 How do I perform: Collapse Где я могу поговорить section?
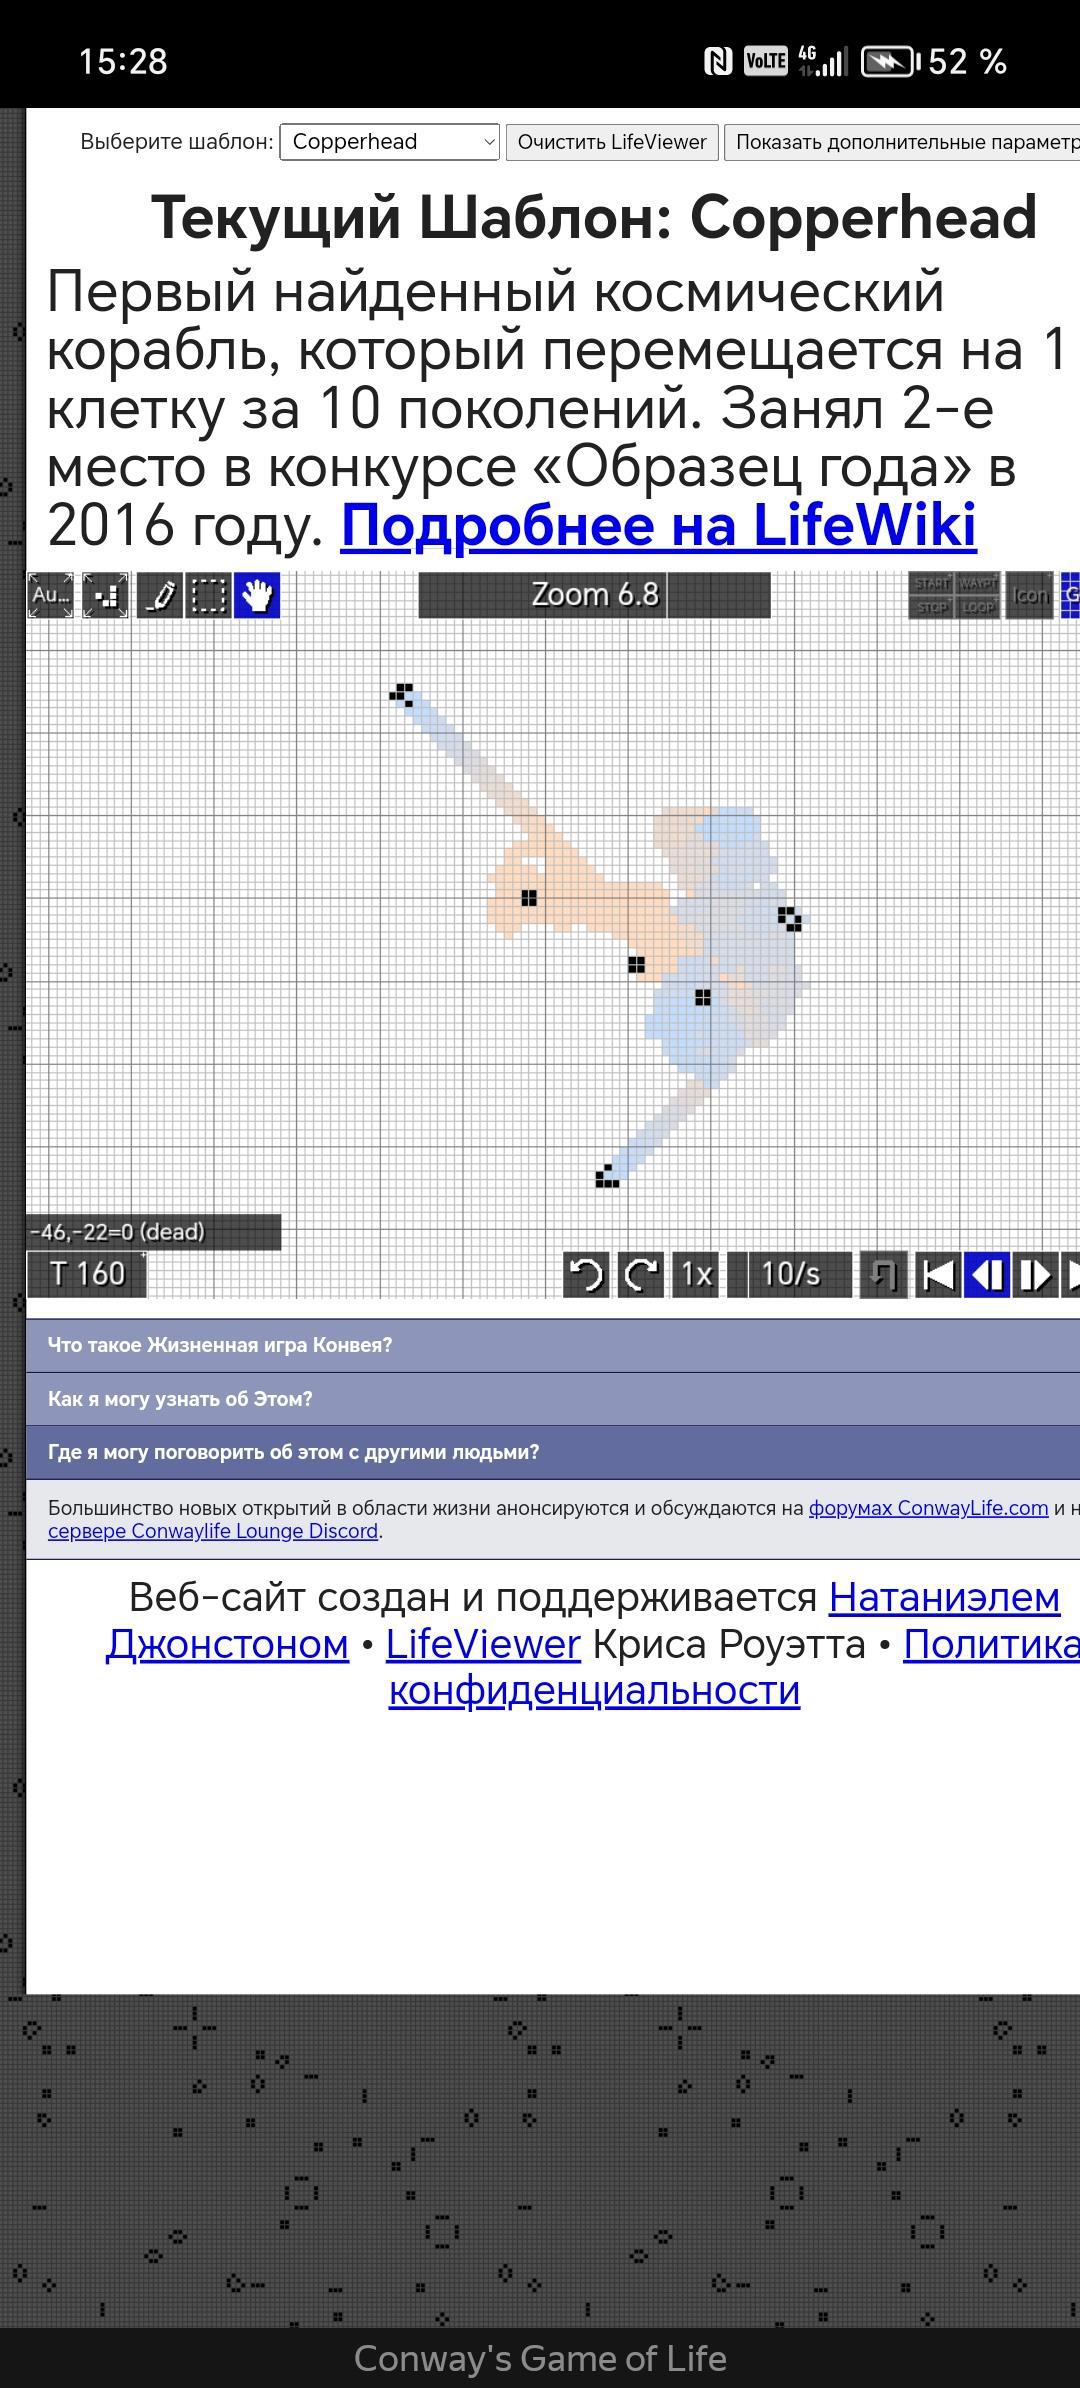(x=553, y=1452)
